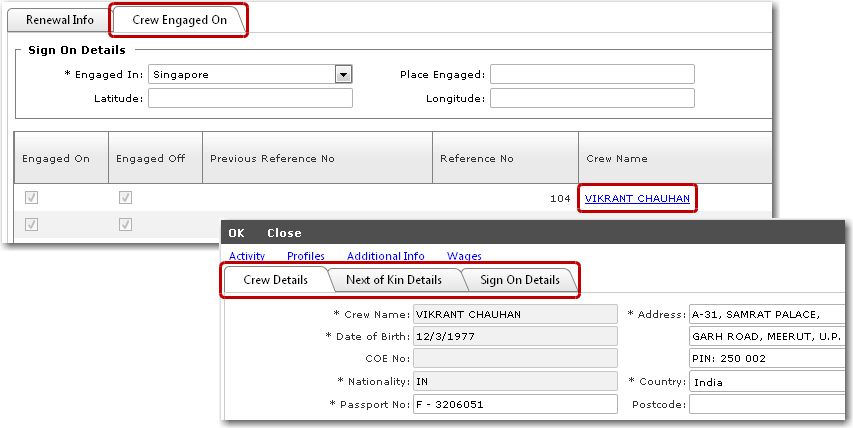Open the Profiles link

[306, 256]
